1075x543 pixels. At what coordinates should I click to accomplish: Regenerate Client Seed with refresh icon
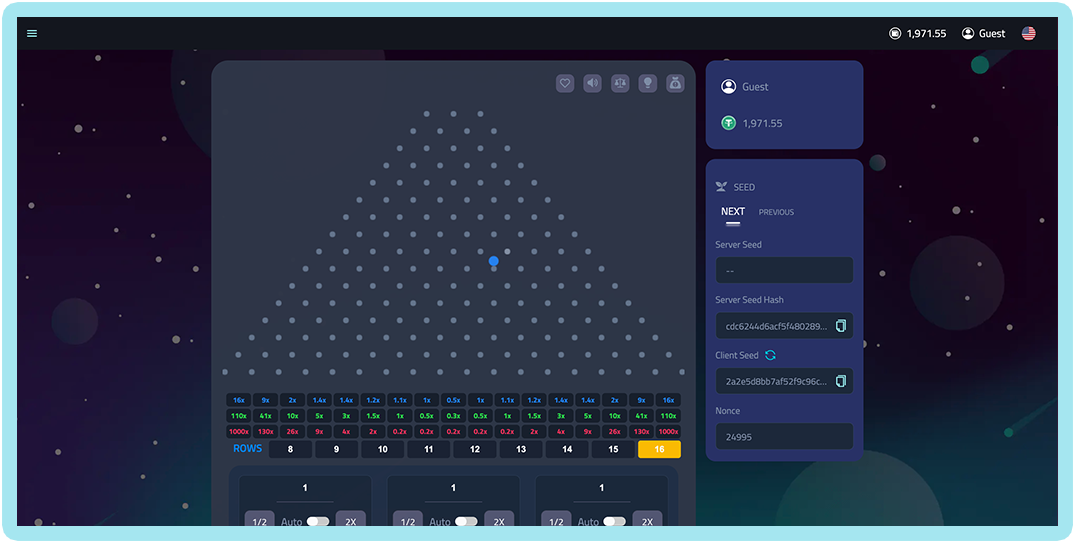[x=771, y=355]
